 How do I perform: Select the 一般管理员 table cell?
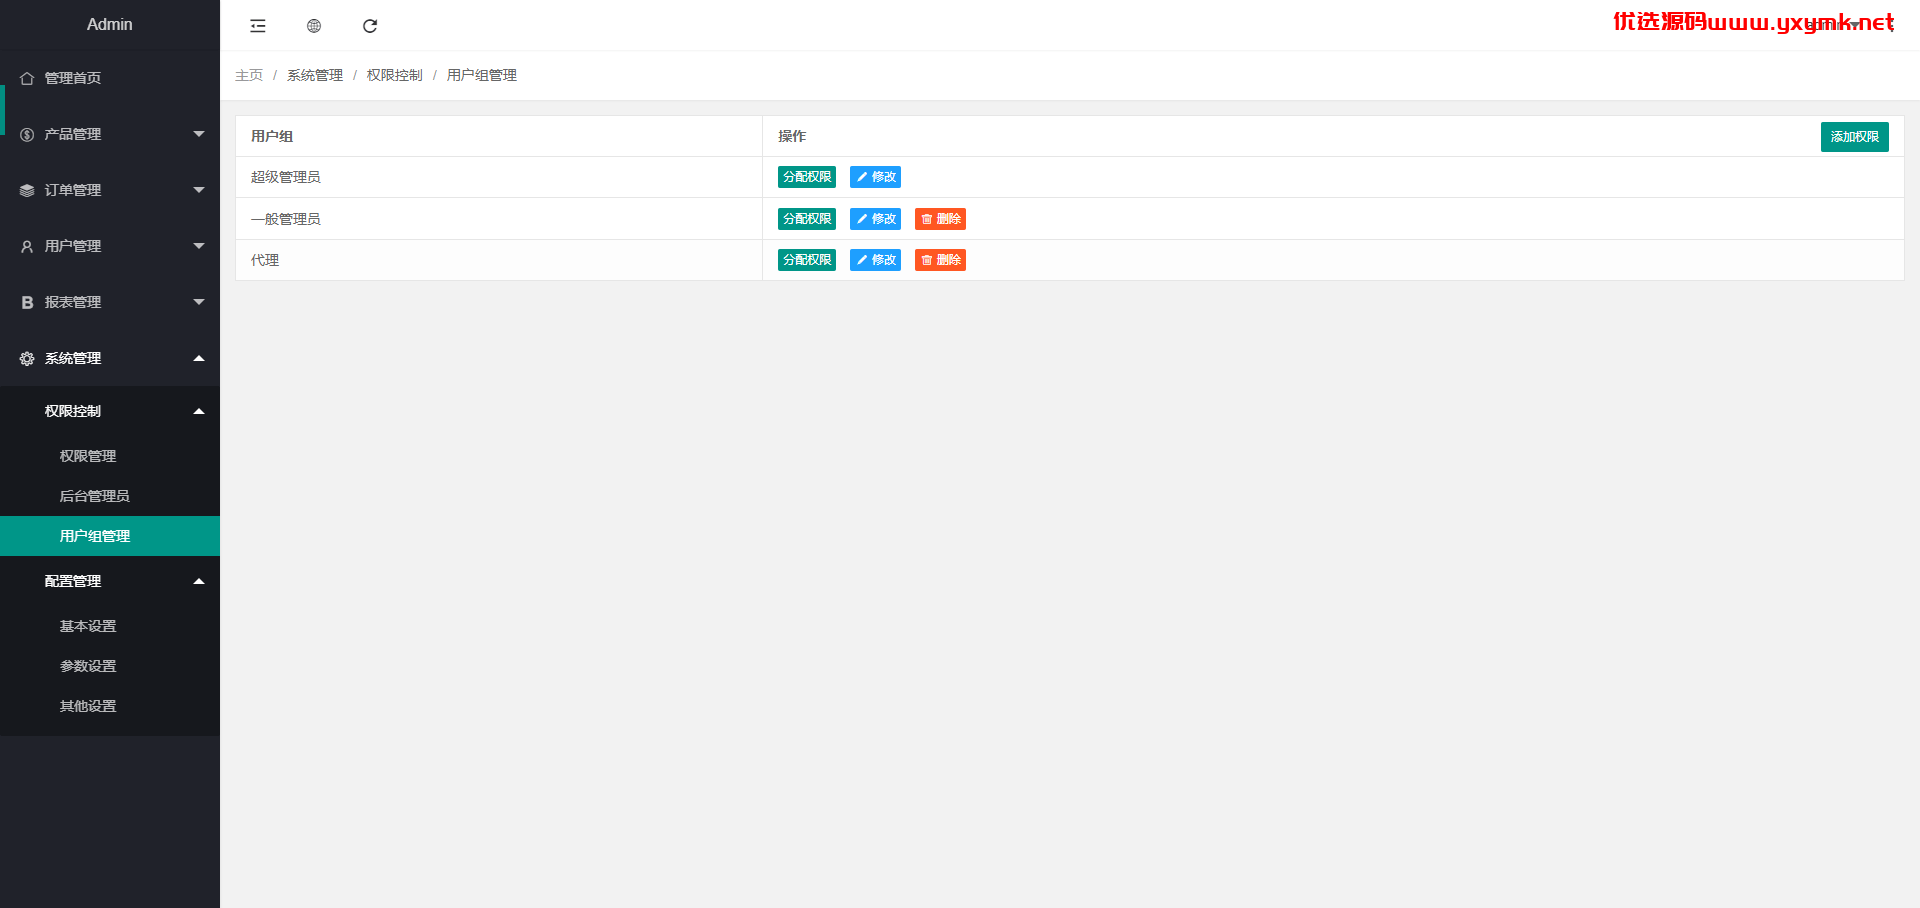point(499,219)
